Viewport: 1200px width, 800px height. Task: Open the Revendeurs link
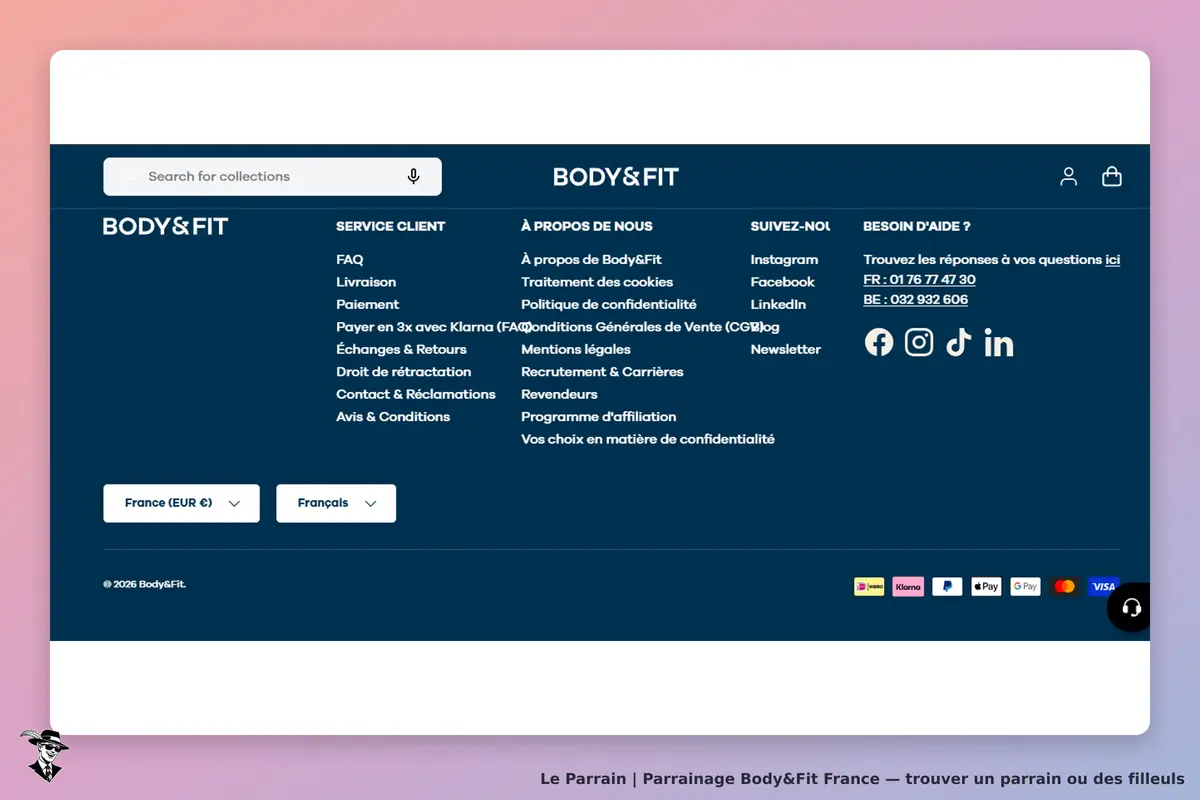559,395
